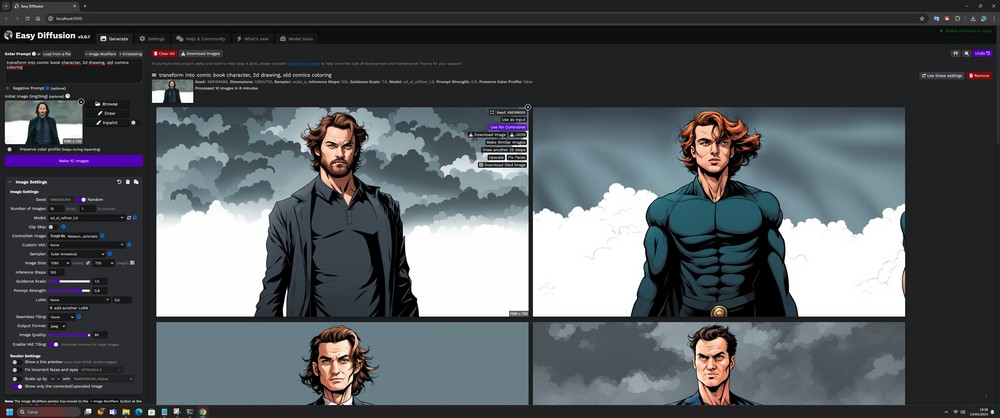
Task: Click the Remove trash button
Action: click(x=979, y=75)
